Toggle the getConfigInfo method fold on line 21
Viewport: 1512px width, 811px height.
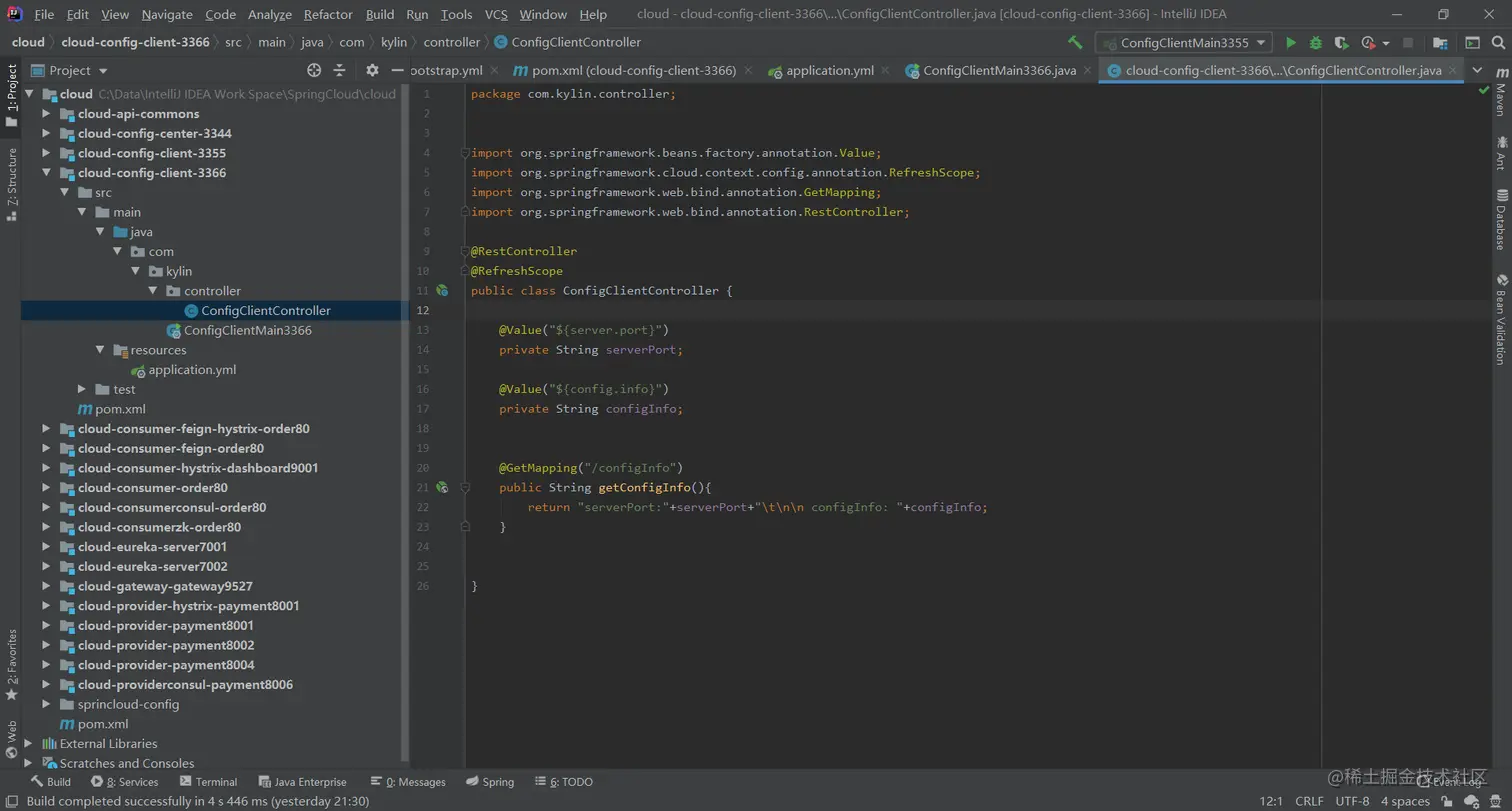point(465,487)
